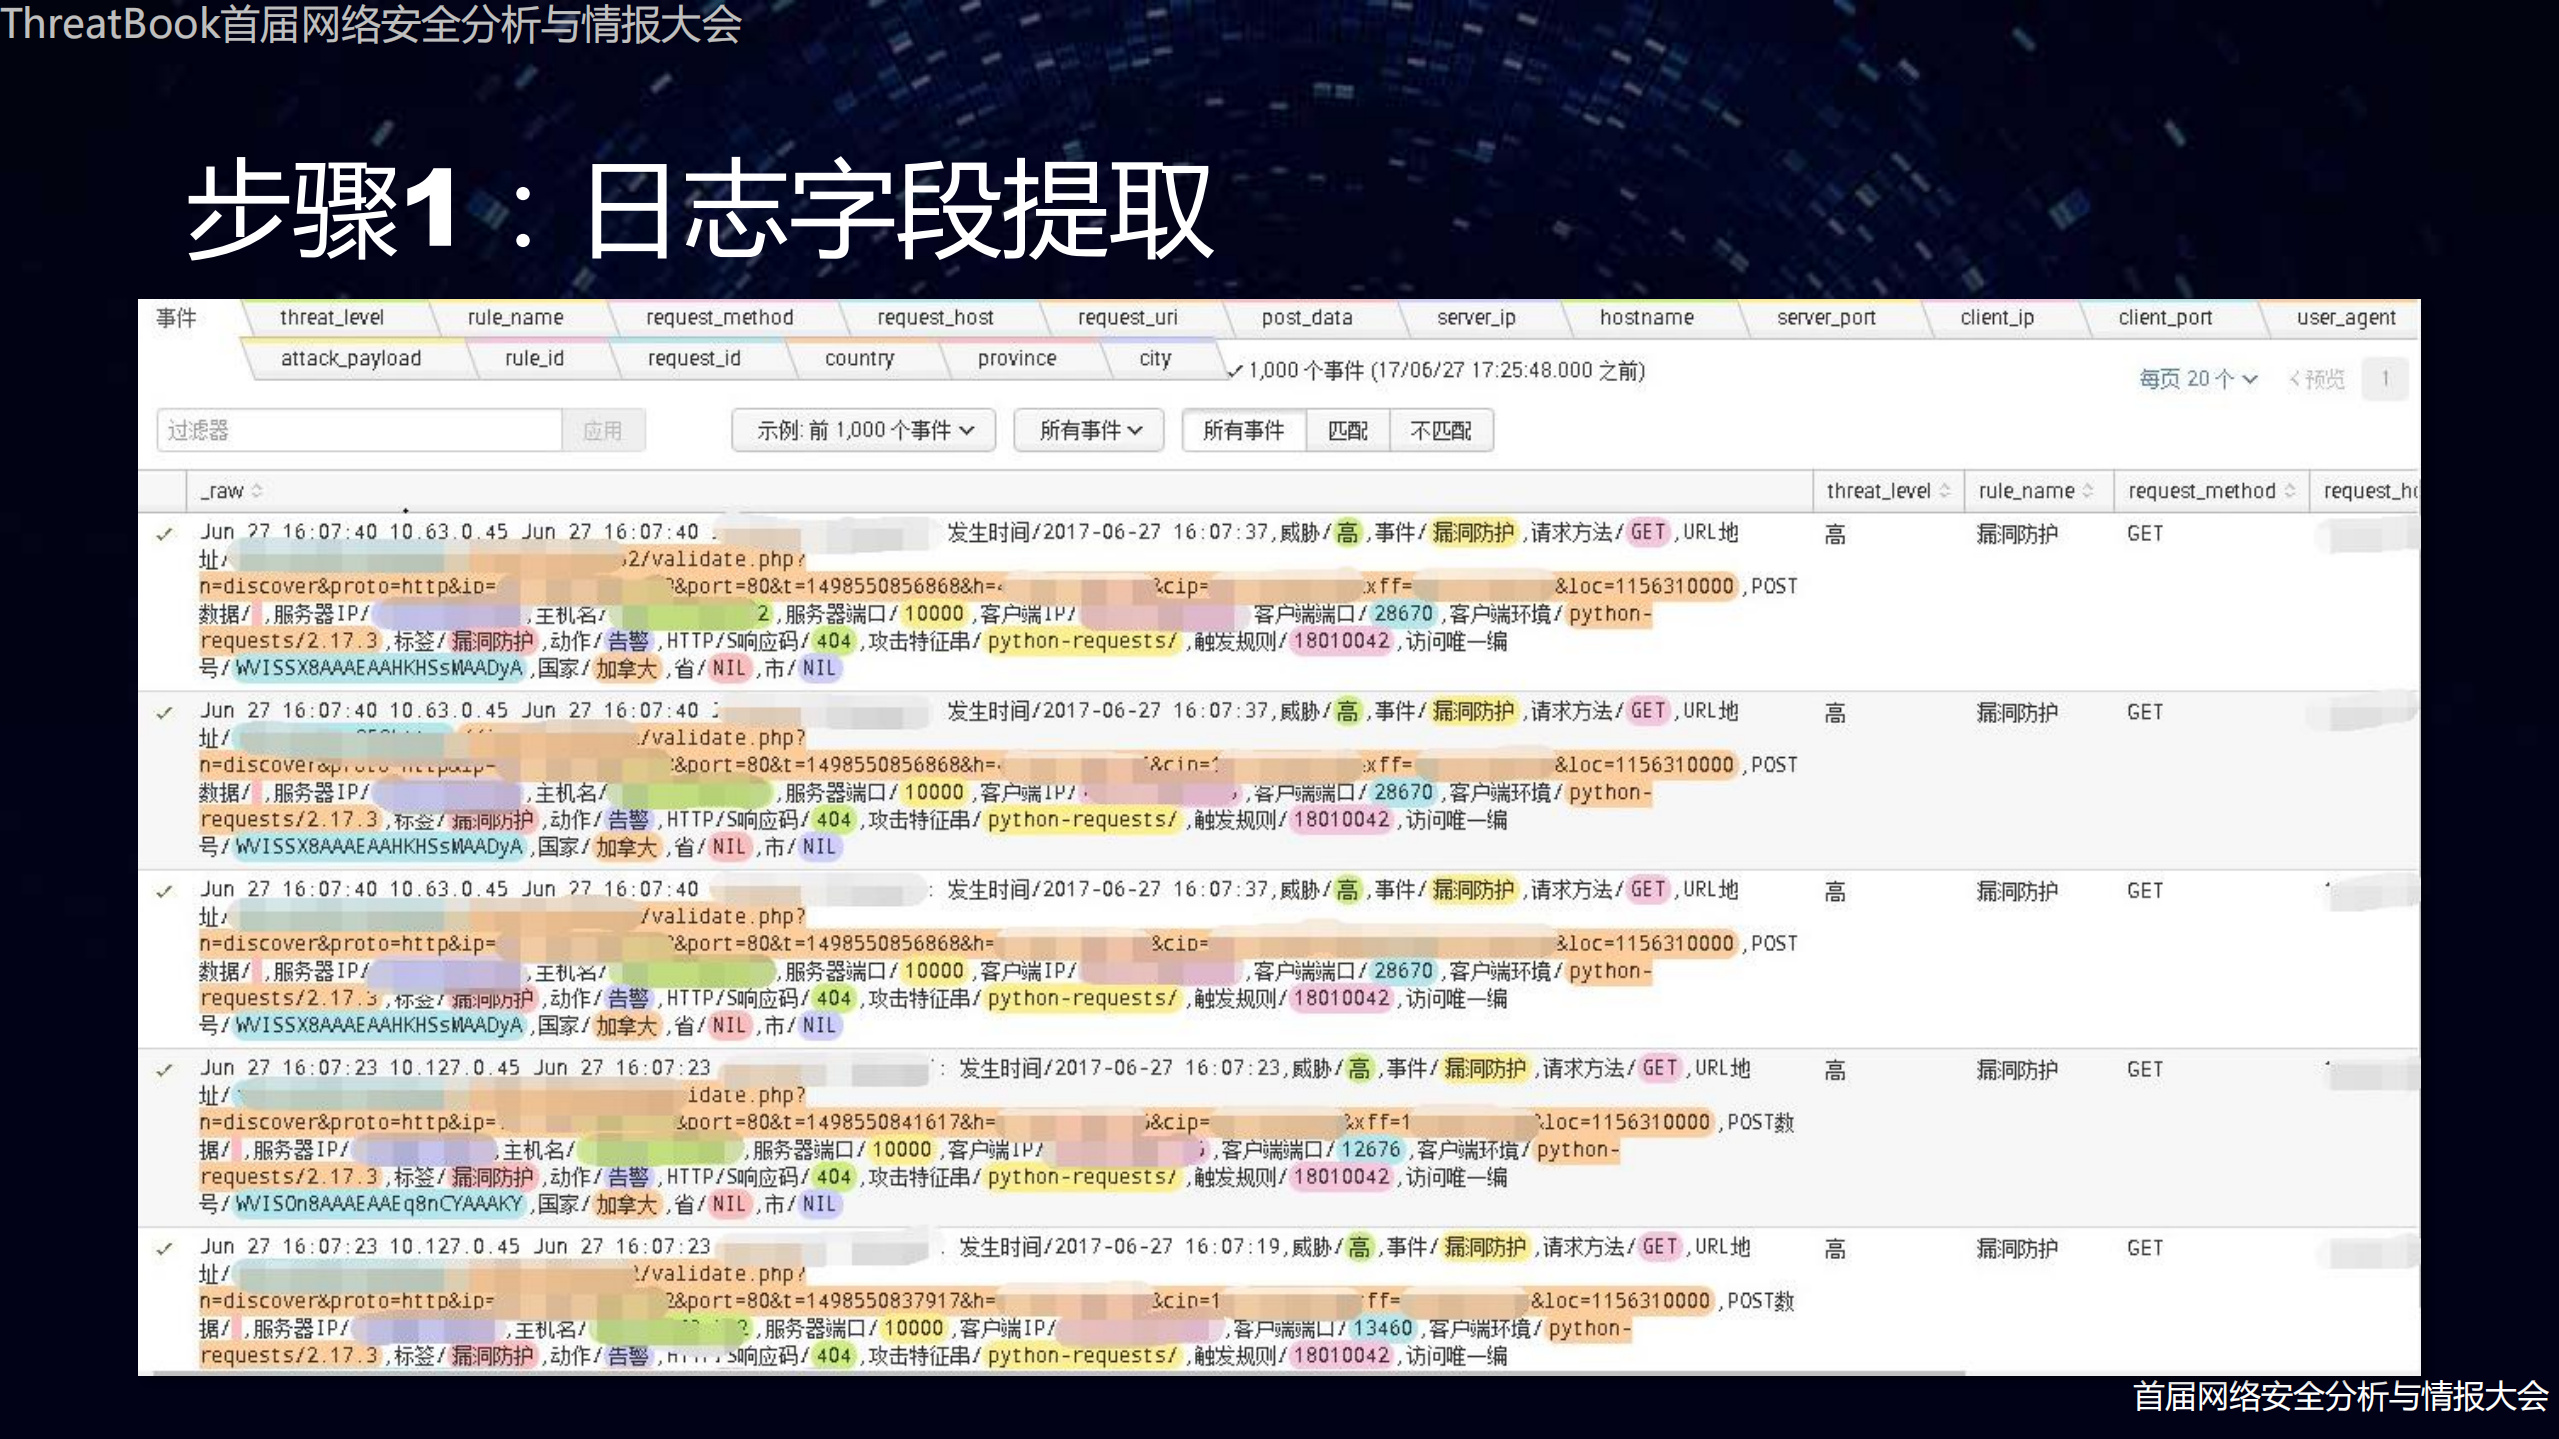Viewport: 2559px width, 1439px height.
Task: Select the 事件 tab on the left
Action: pos(175,317)
